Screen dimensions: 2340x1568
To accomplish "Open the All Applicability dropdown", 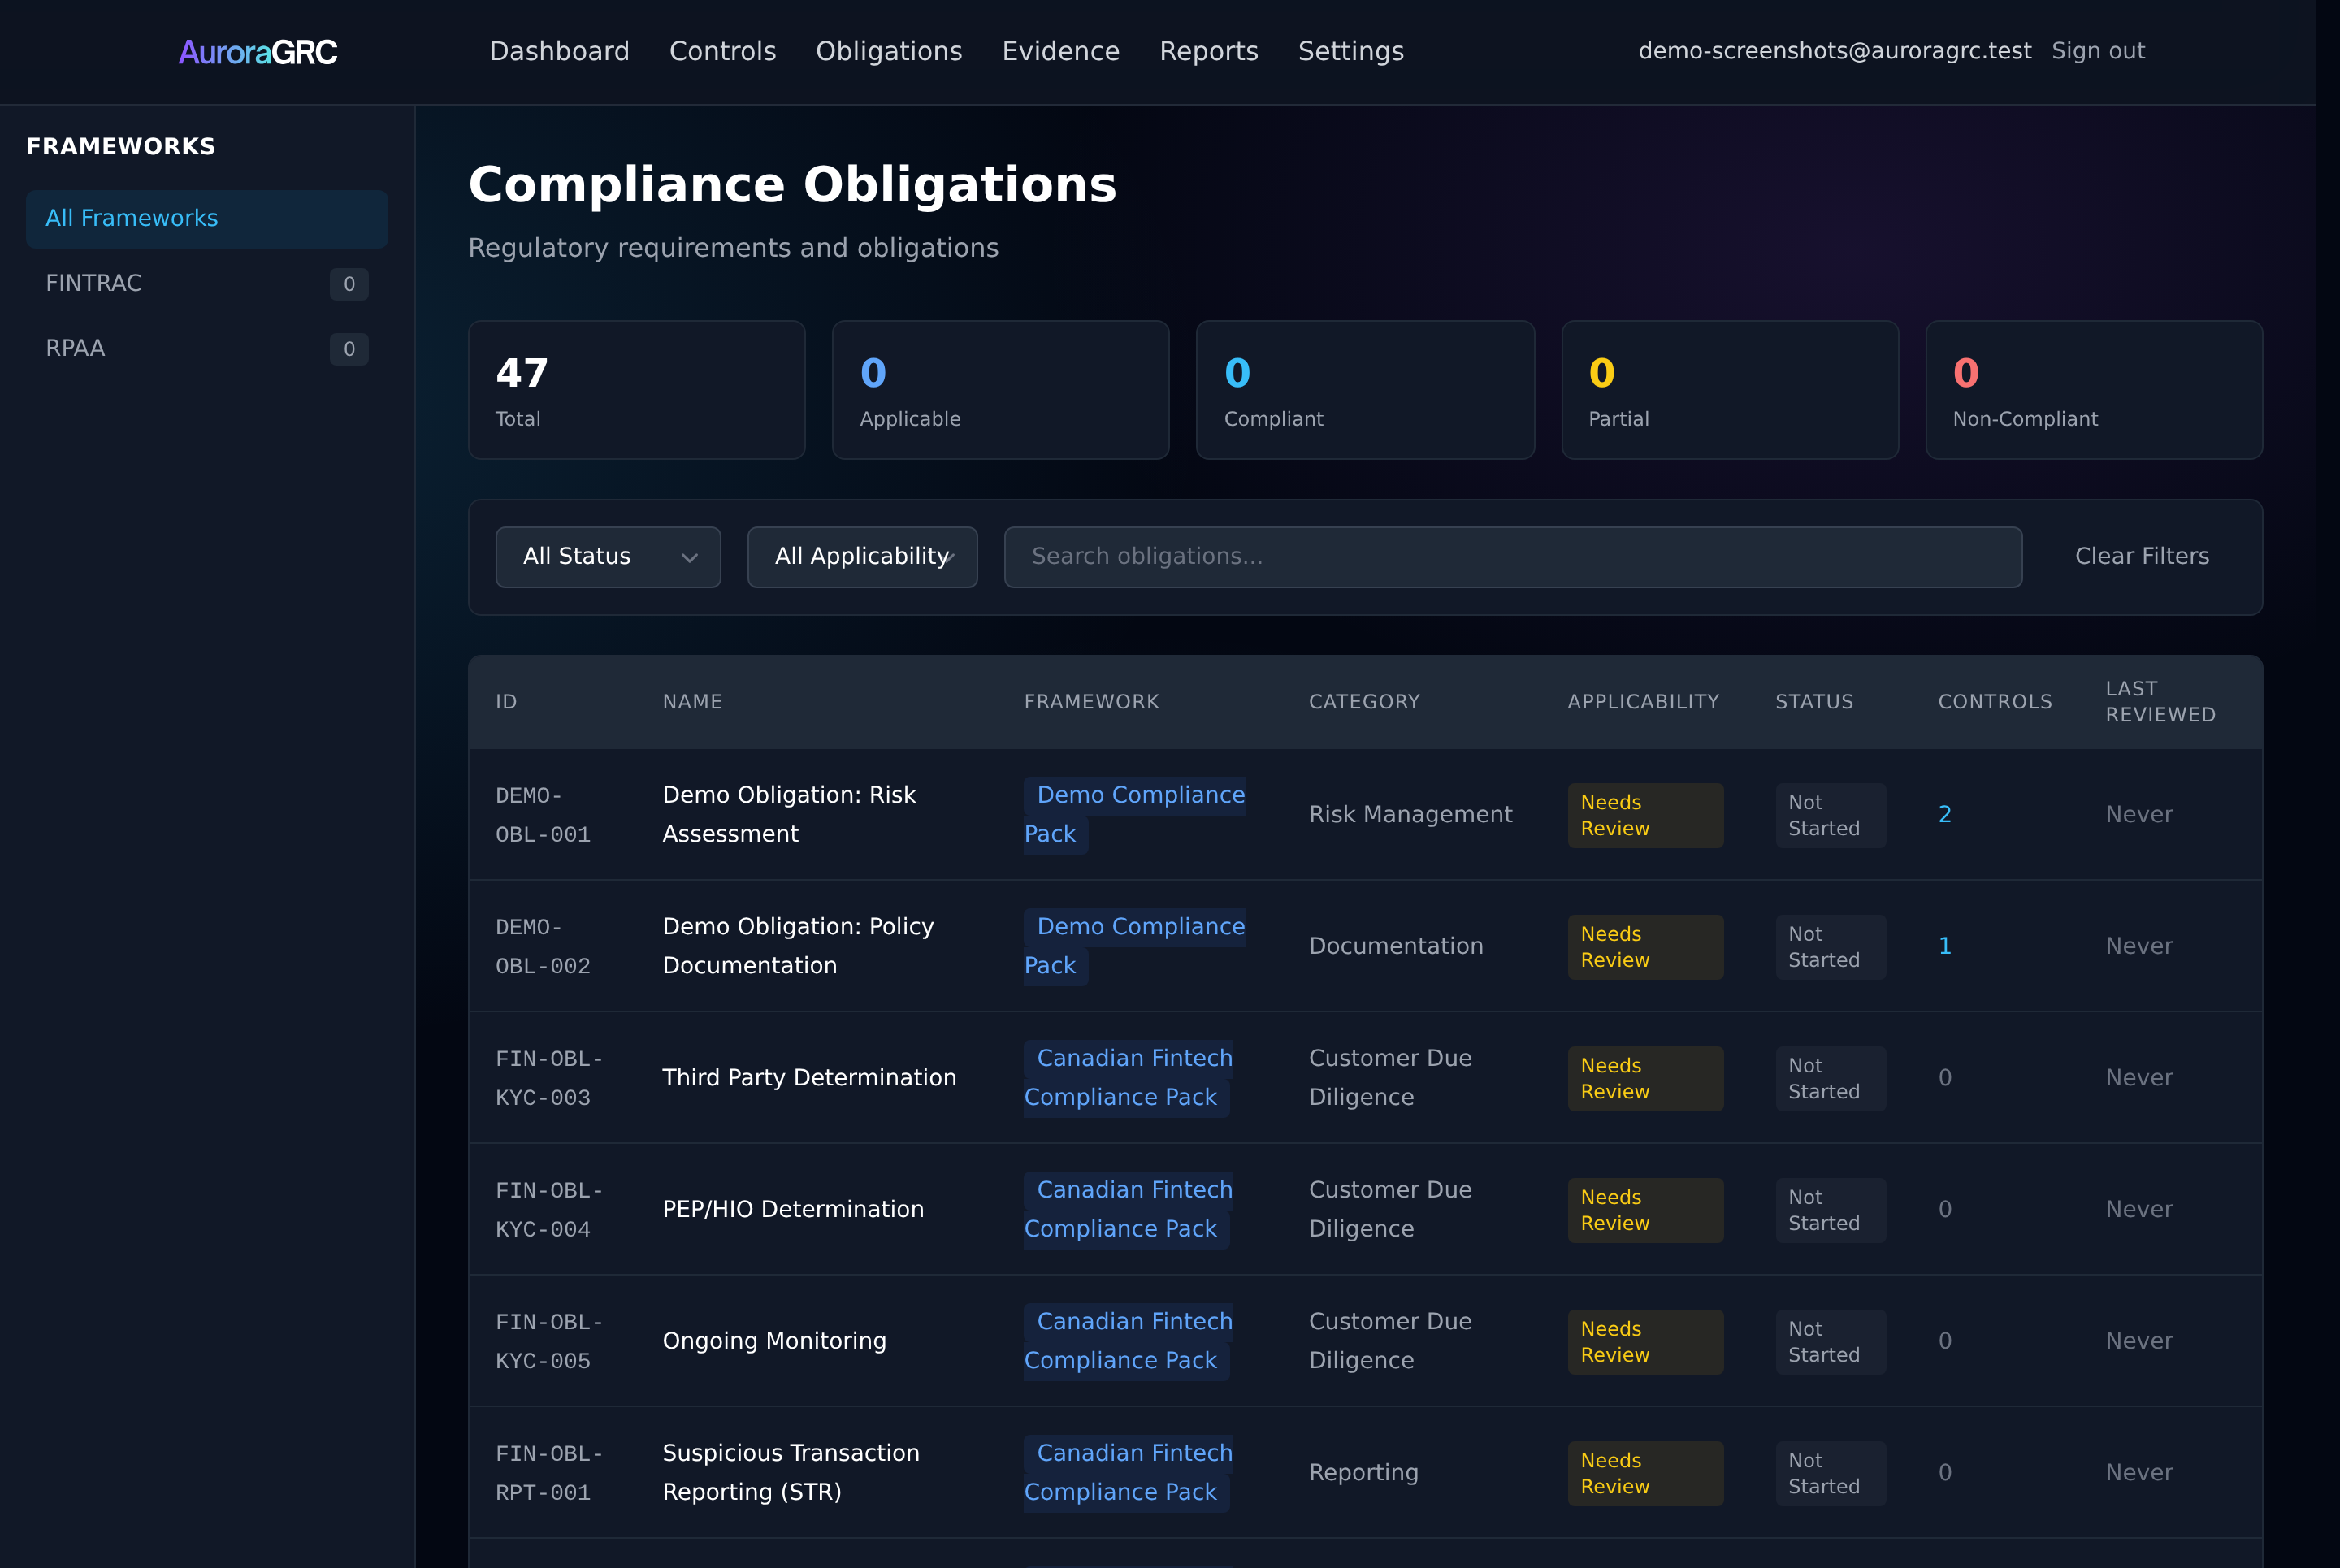I will 861,557.
